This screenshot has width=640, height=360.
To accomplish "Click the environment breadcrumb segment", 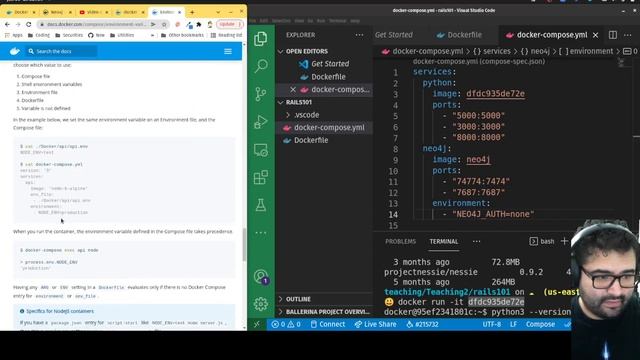I will click(x=586, y=51).
